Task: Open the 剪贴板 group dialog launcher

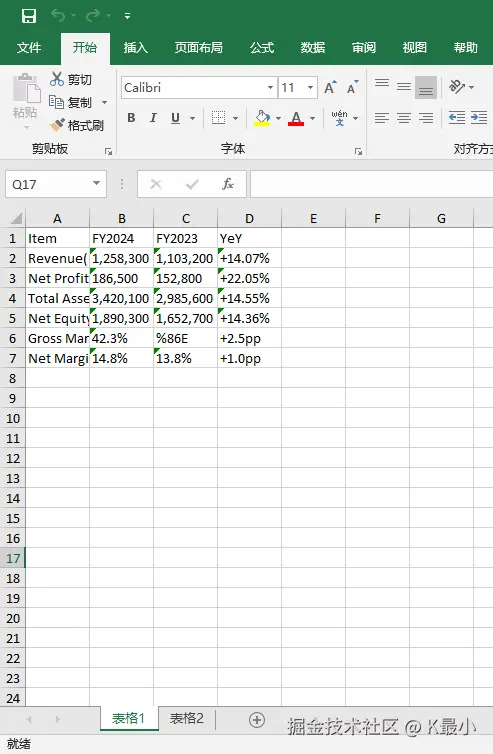Action: 108,151
